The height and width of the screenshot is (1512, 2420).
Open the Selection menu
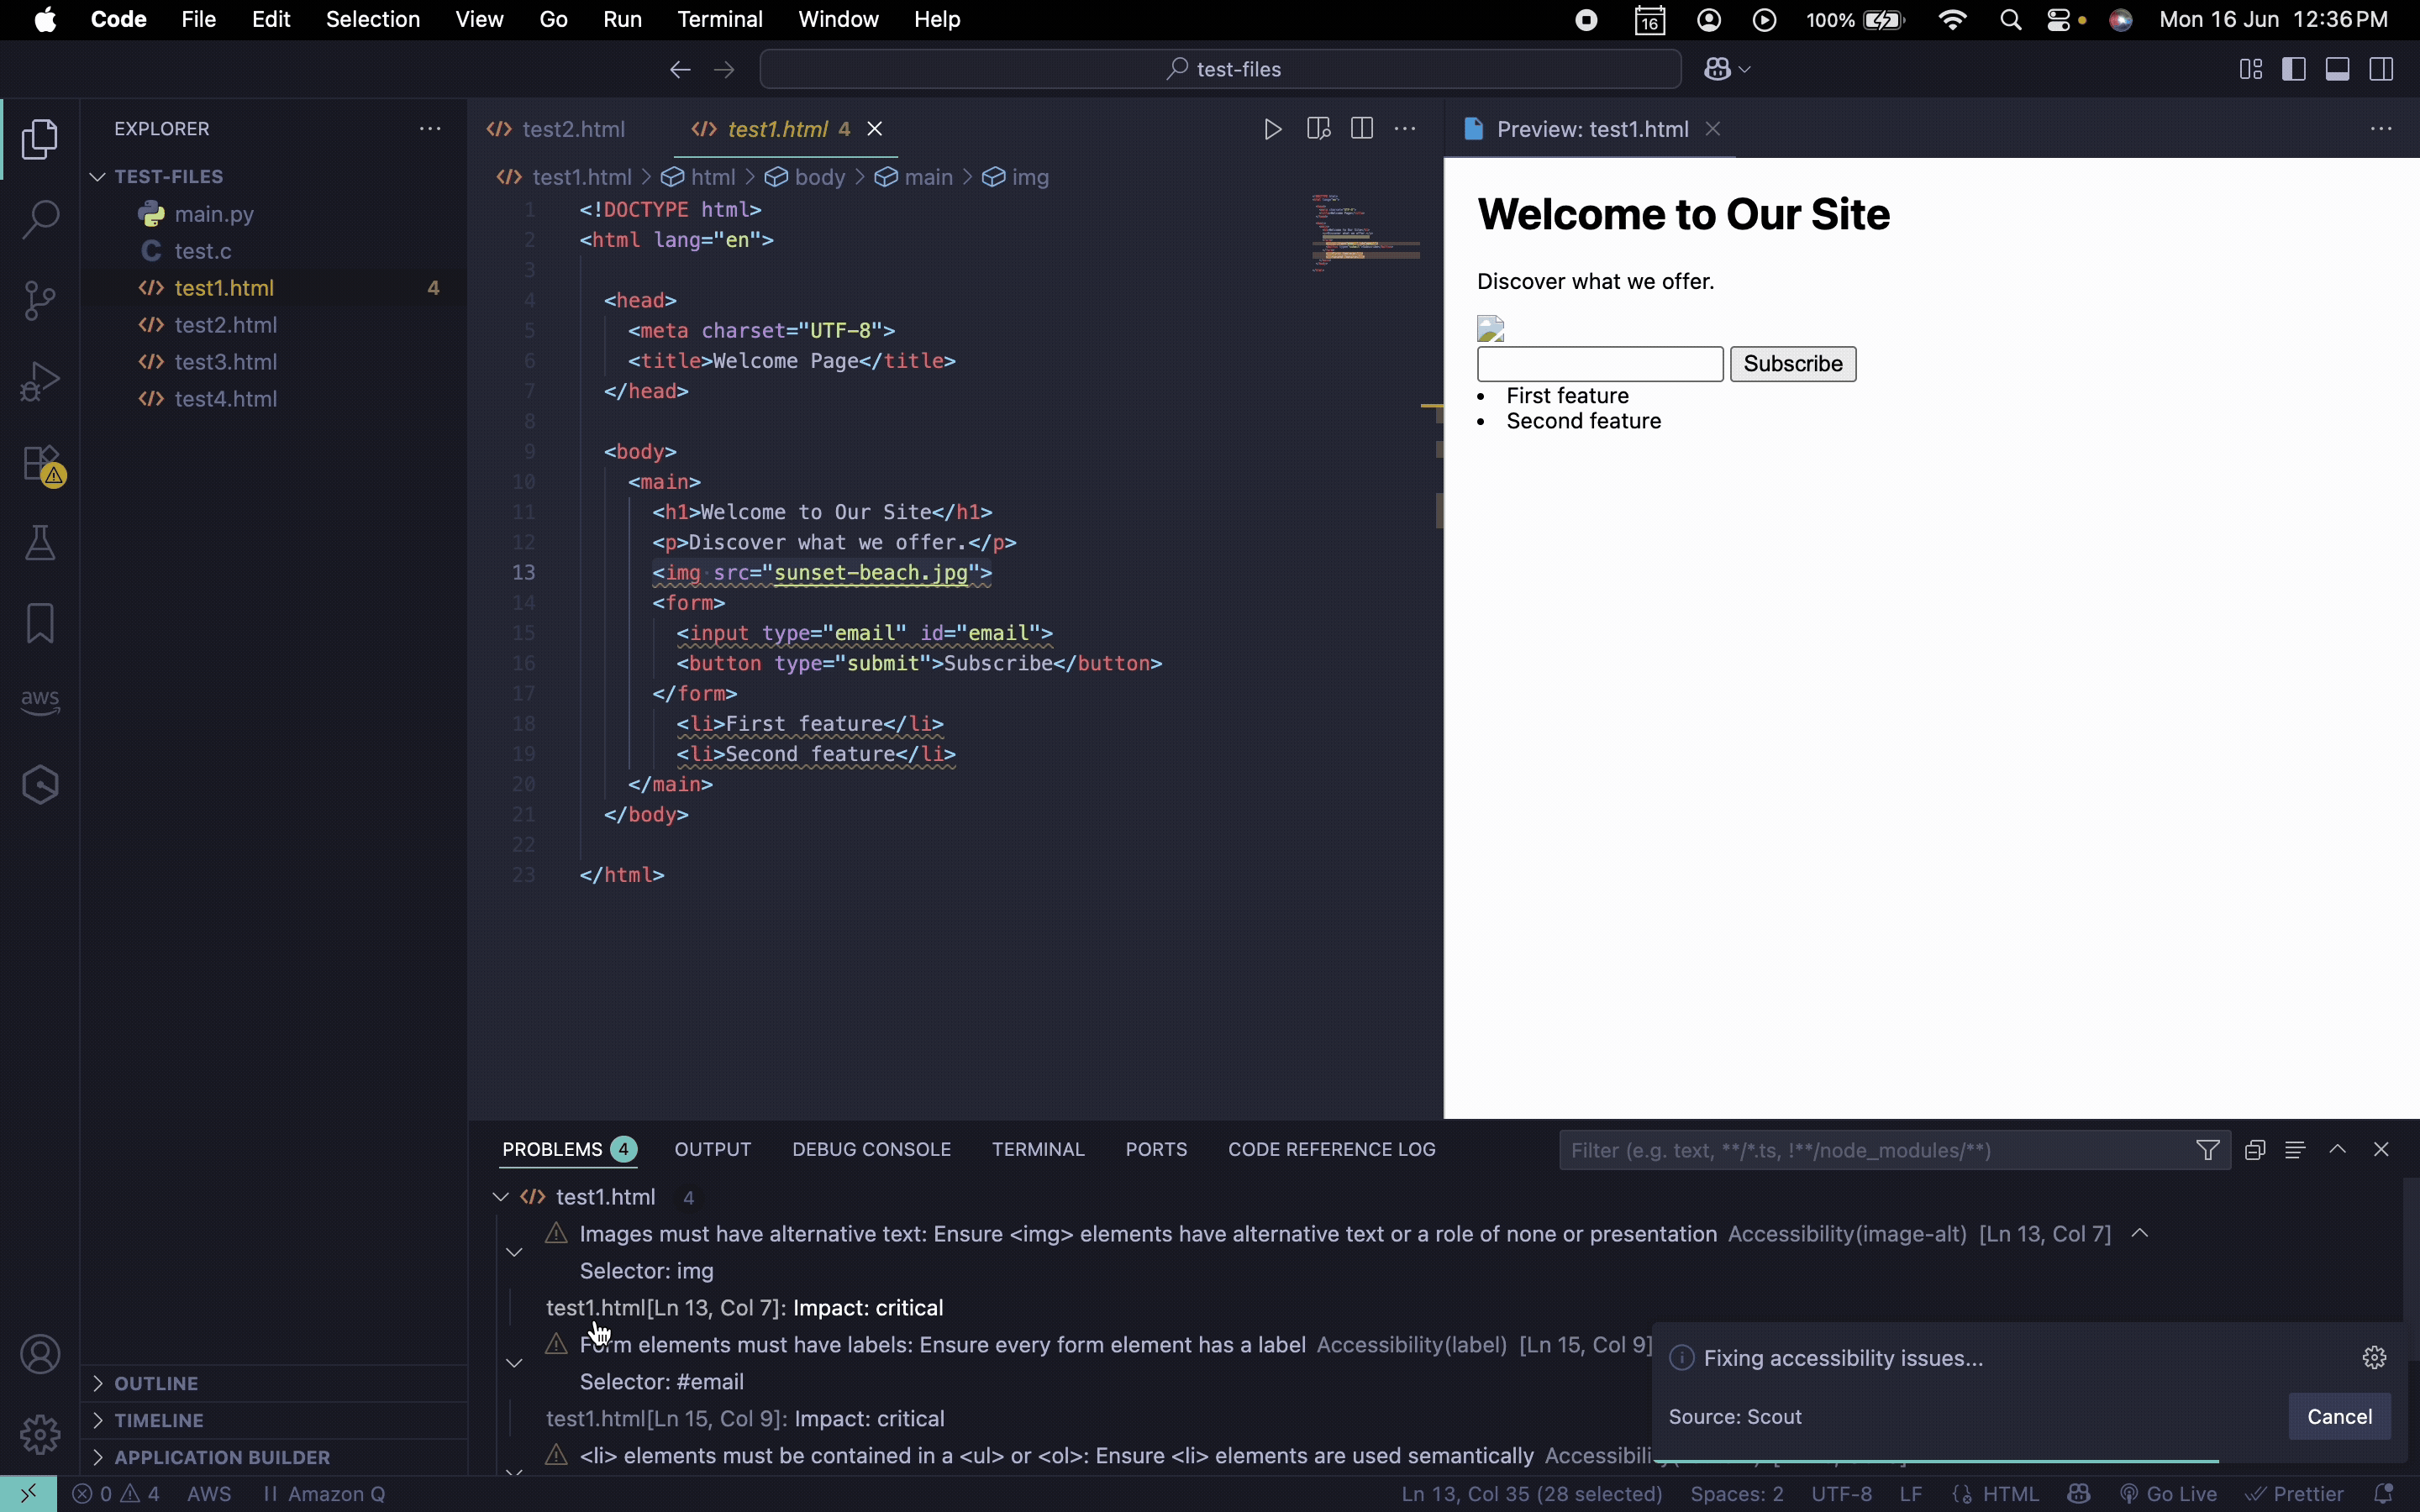click(372, 19)
